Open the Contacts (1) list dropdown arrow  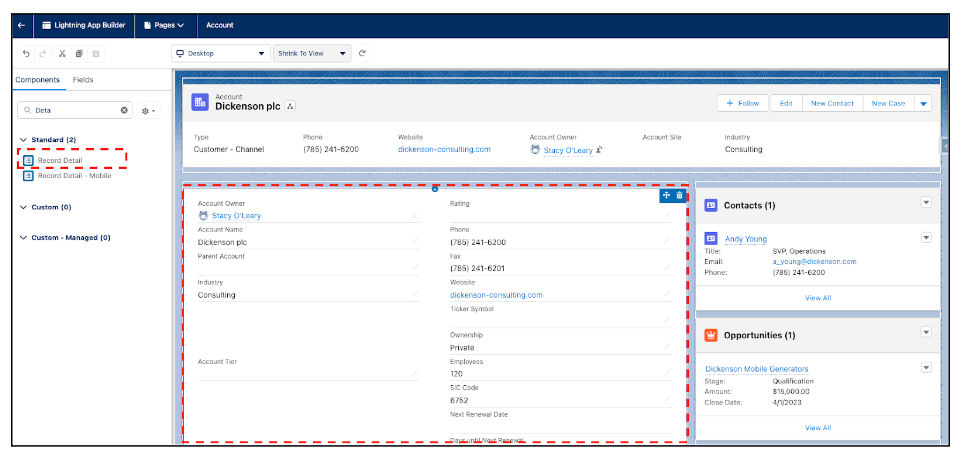pos(926,202)
